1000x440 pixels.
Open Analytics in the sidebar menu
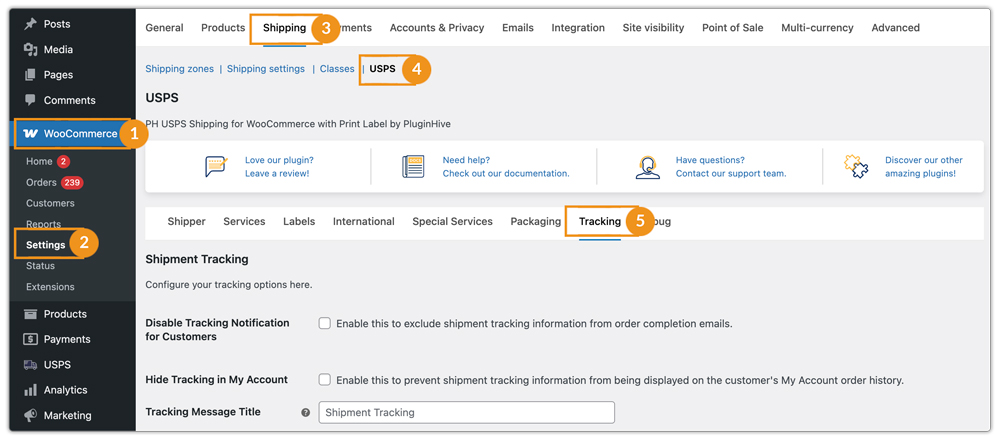point(66,390)
